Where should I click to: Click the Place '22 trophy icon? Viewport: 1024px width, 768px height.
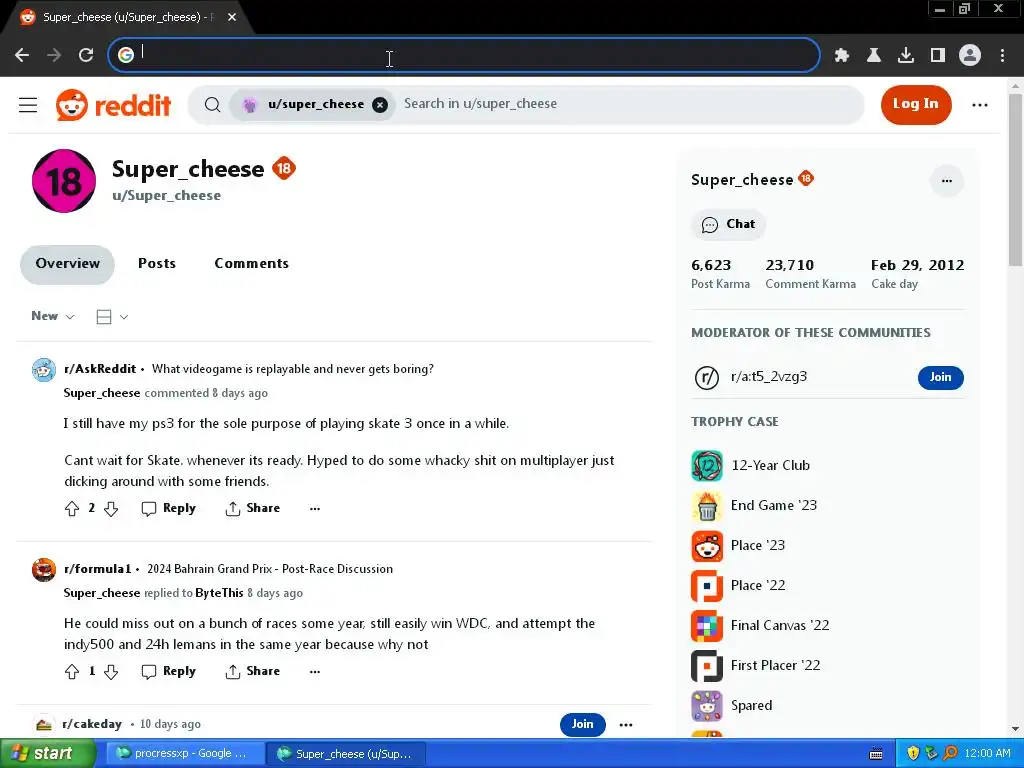pos(707,586)
